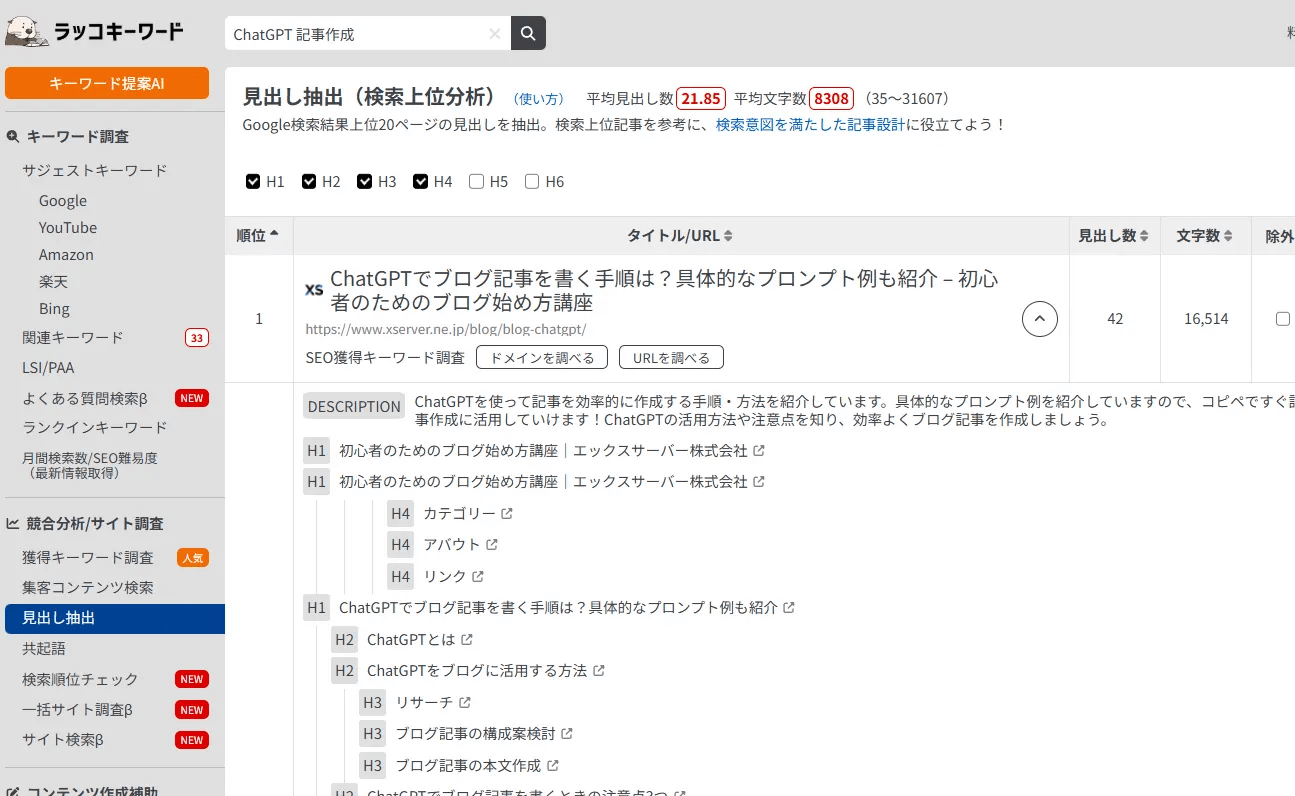The width and height of the screenshot is (1295, 796).
Task: Sort table by 見出し数 column
Action: point(1113,236)
